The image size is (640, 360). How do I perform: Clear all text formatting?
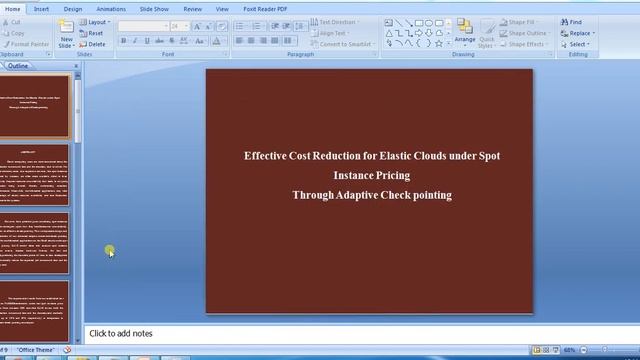coord(222,27)
